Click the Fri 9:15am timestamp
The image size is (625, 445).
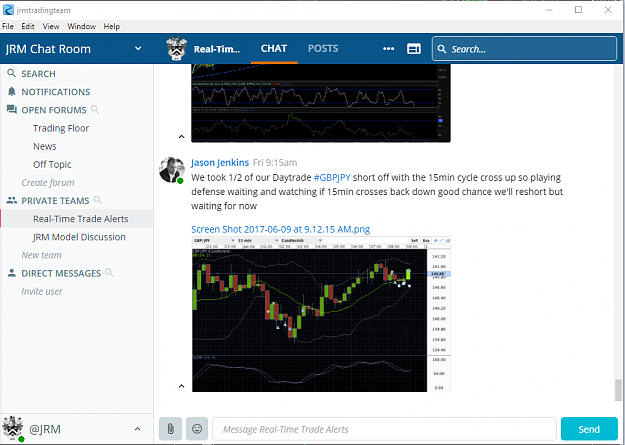point(275,163)
